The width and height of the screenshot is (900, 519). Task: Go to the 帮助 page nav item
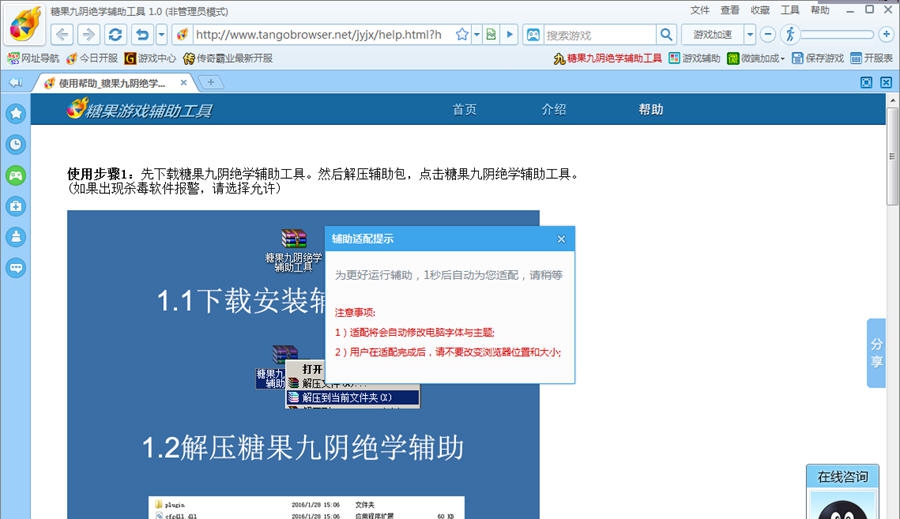(651, 109)
